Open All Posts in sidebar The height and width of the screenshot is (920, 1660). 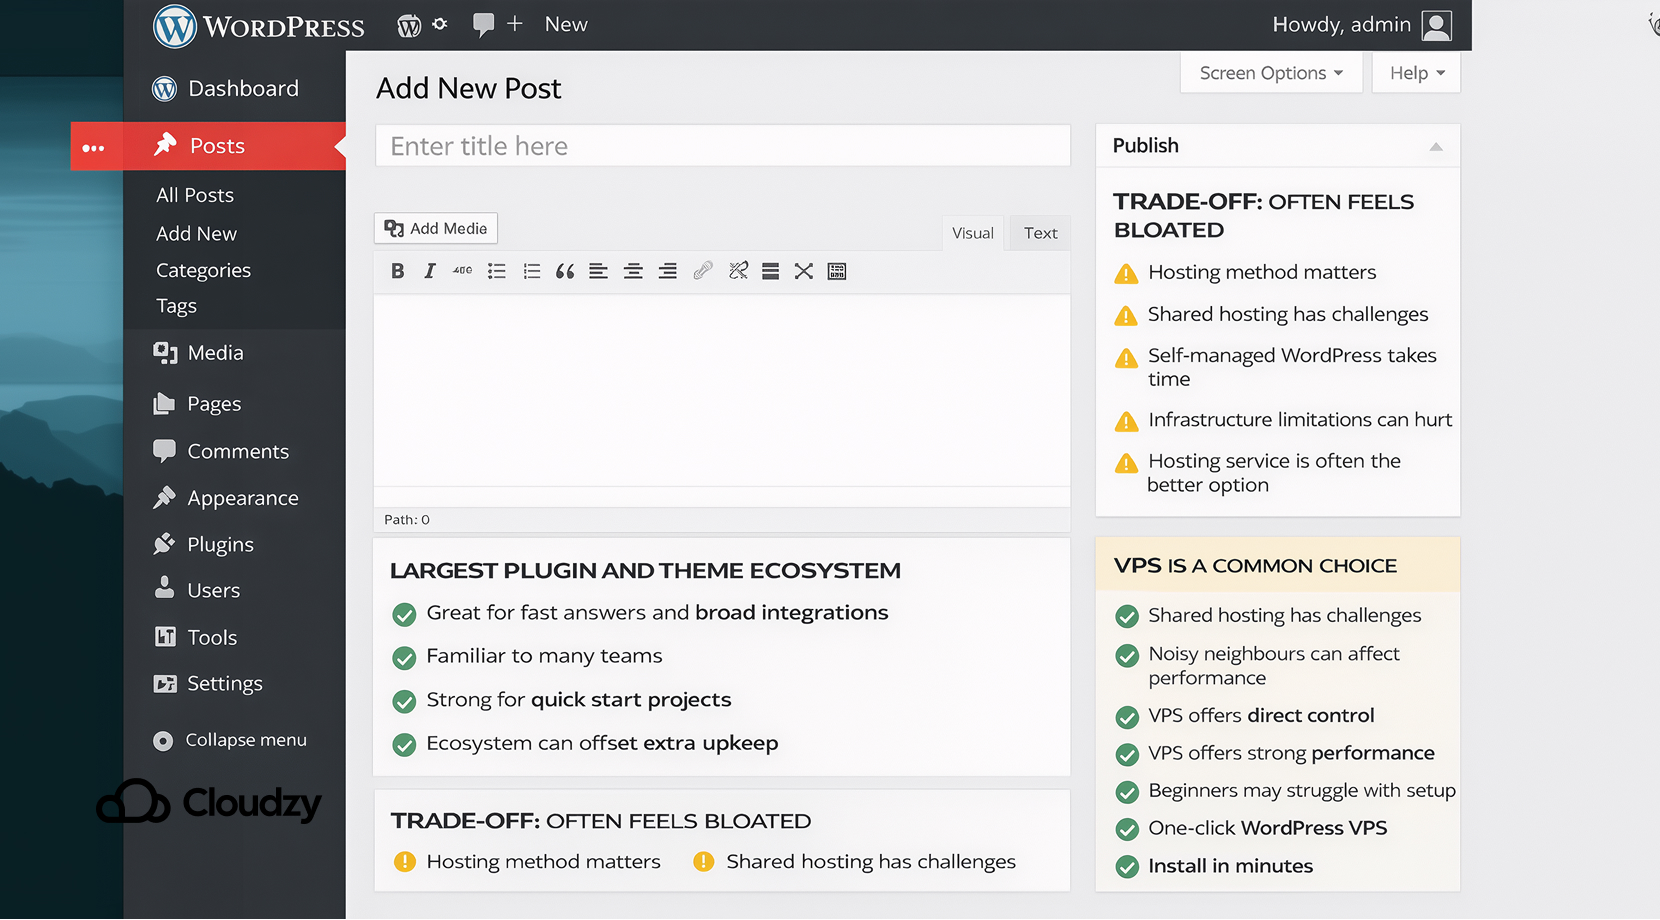194,195
